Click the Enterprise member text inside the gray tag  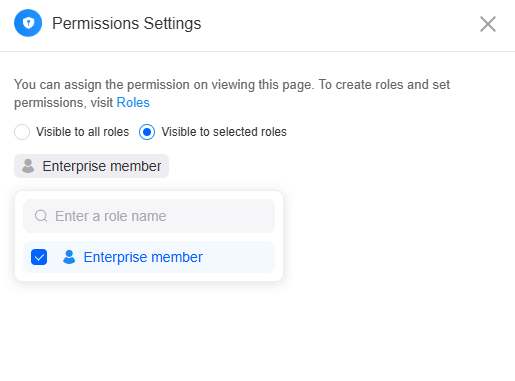click(102, 166)
